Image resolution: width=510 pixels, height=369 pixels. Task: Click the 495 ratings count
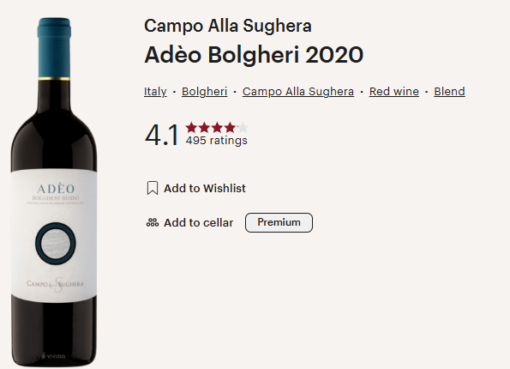click(216, 140)
